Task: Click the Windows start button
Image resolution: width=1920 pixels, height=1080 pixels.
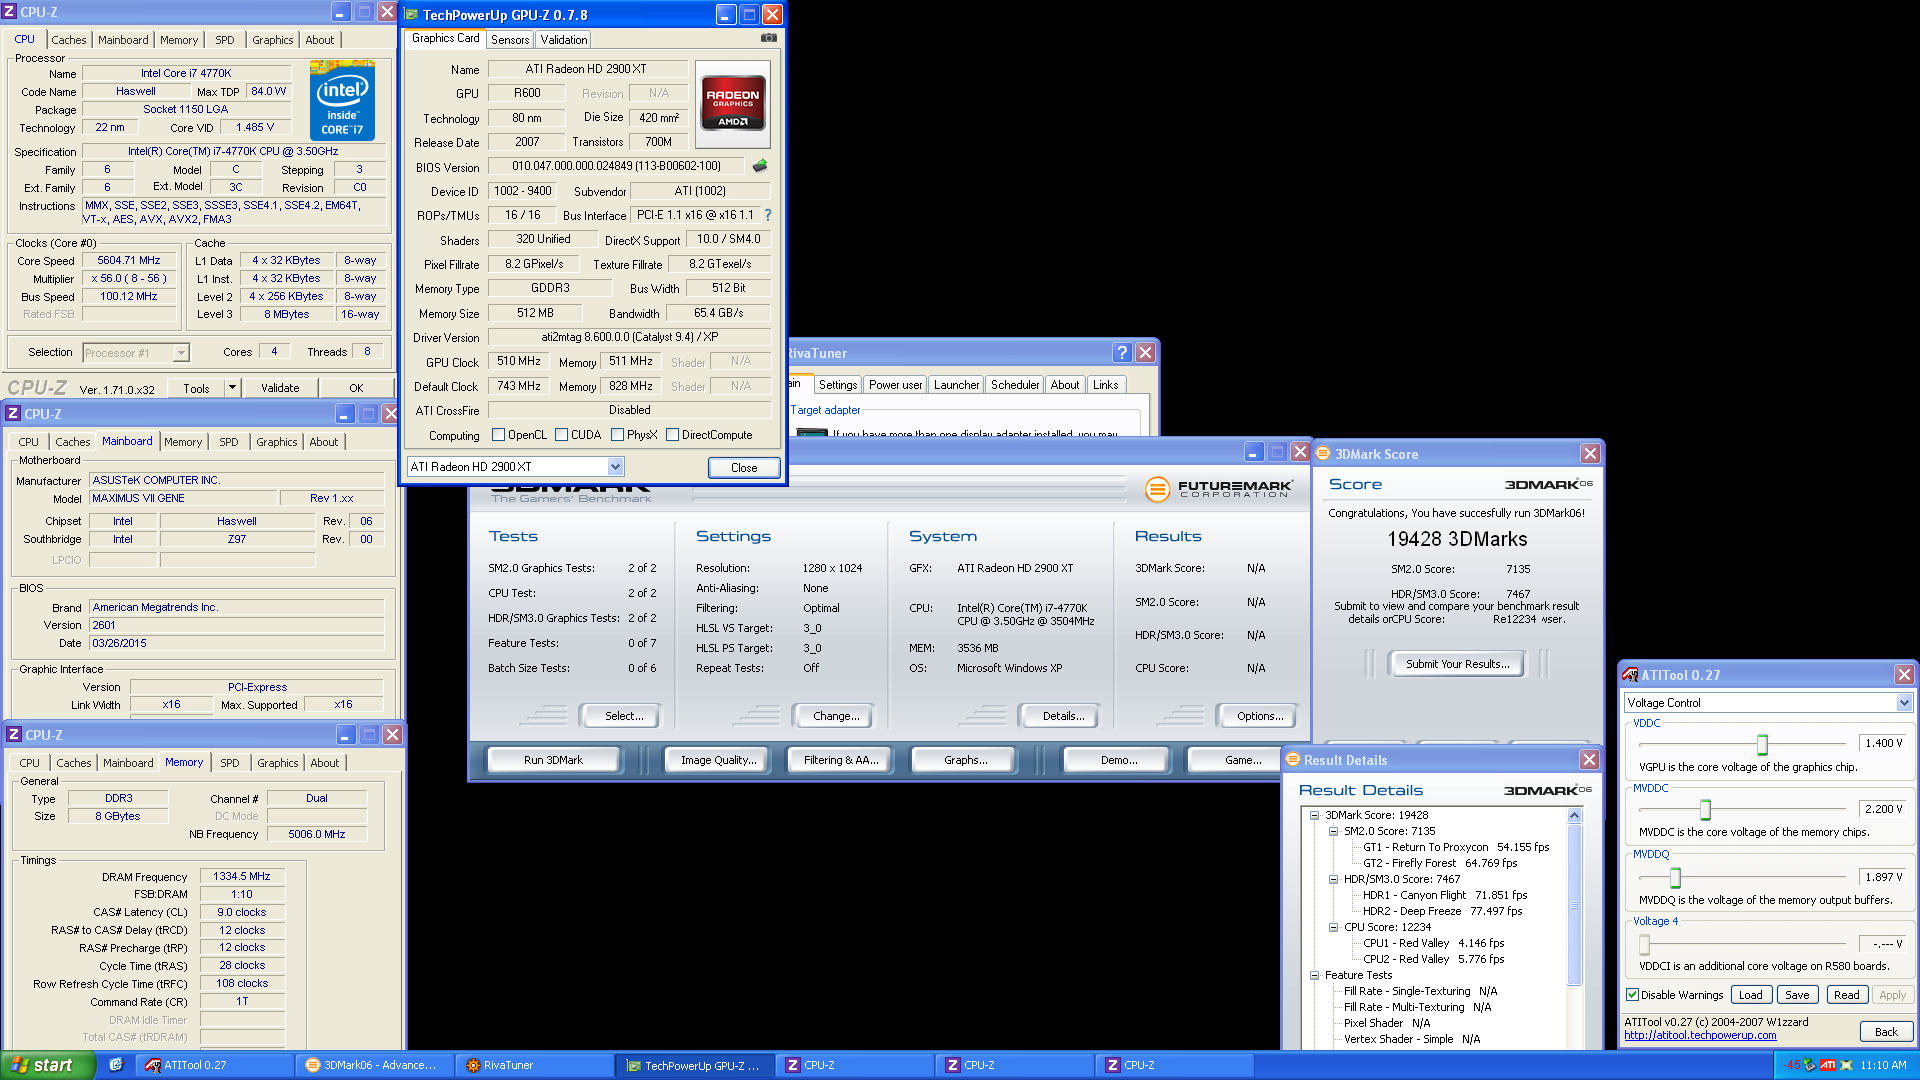Action: [48, 1065]
